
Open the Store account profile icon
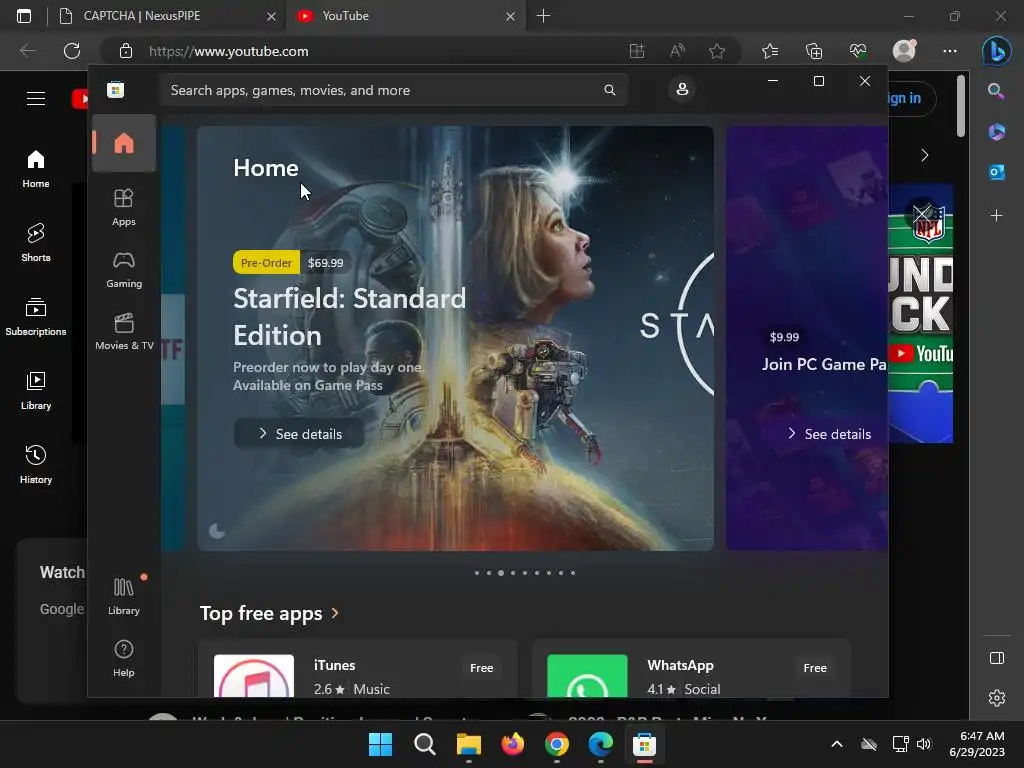click(682, 89)
